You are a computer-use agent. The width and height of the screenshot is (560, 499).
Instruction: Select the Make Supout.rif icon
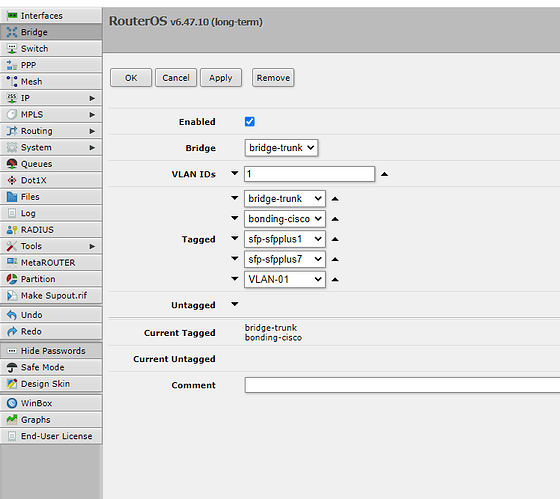coord(12,295)
